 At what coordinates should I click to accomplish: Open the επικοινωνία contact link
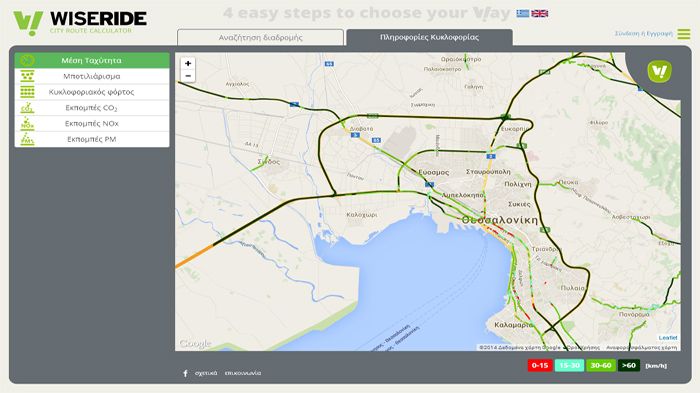pos(243,373)
